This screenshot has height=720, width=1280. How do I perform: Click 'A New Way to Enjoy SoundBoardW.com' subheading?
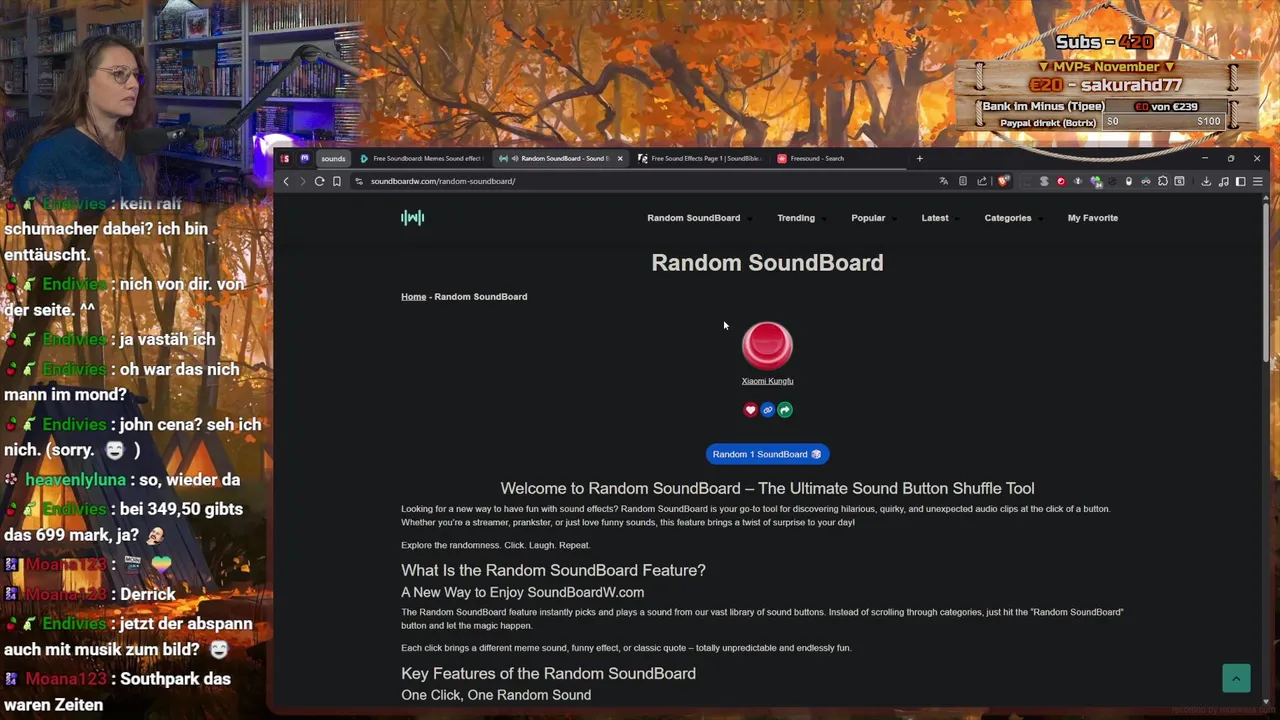click(x=522, y=592)
